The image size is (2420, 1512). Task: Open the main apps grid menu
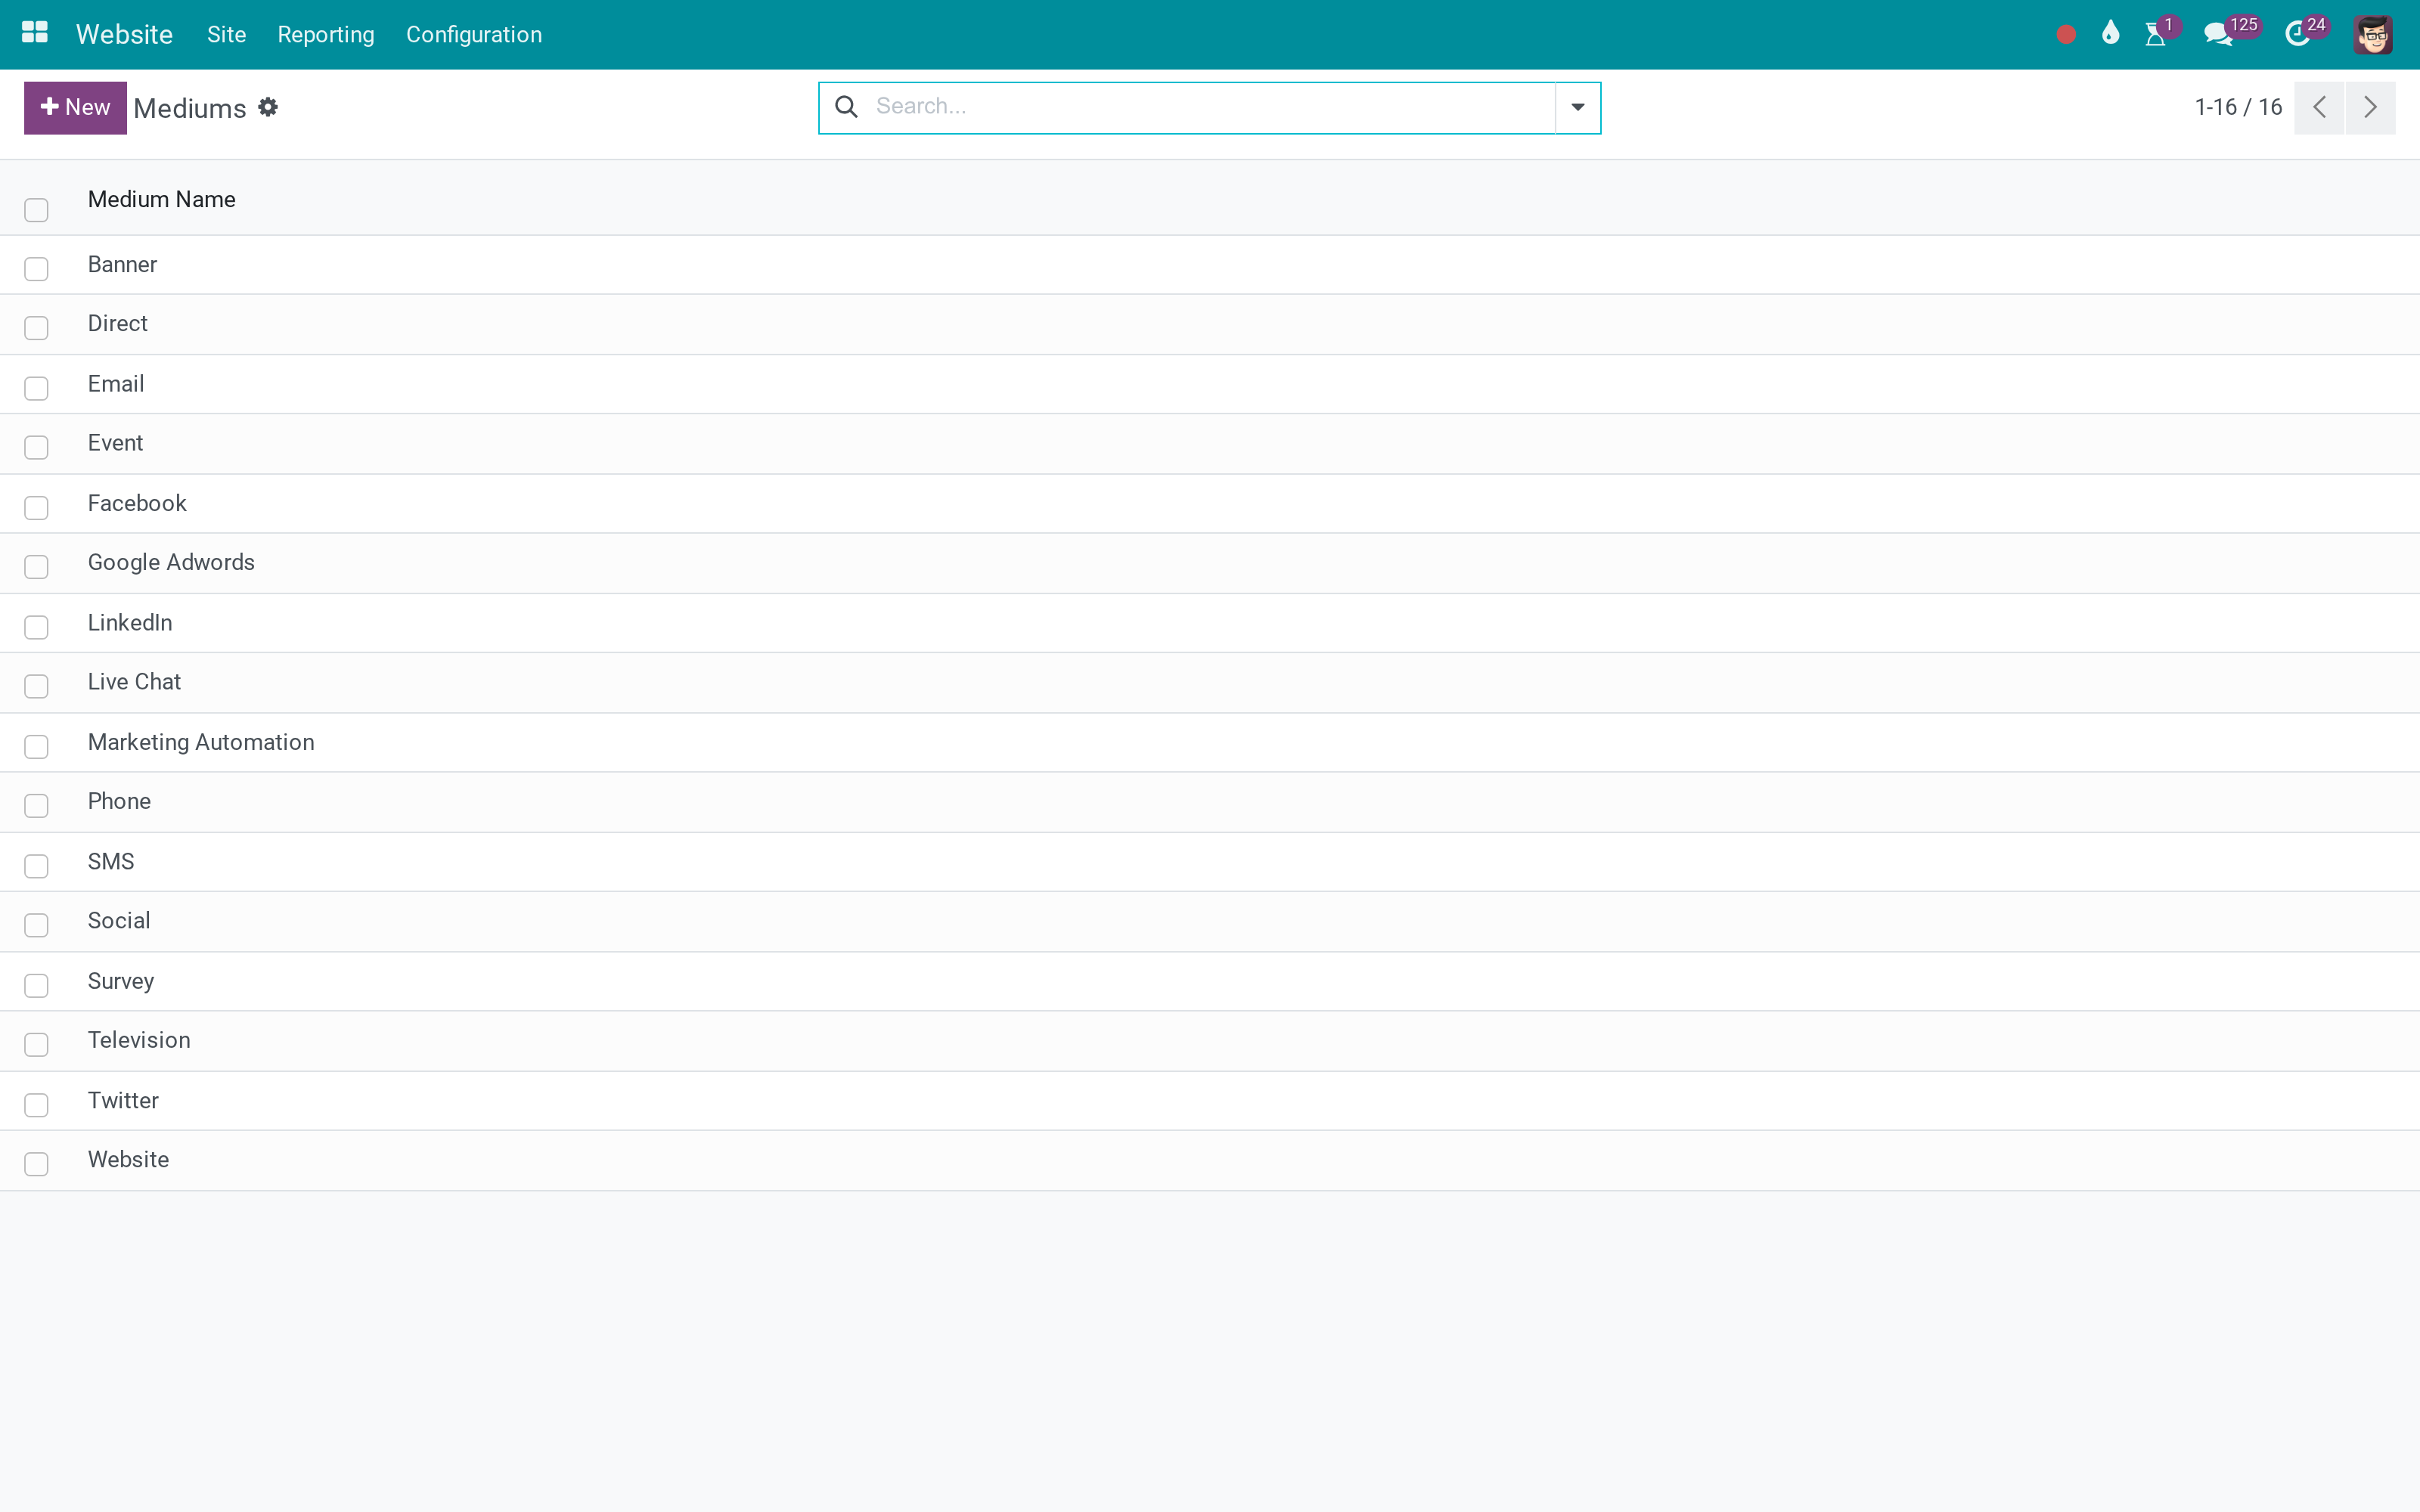[x=35, y=34]
